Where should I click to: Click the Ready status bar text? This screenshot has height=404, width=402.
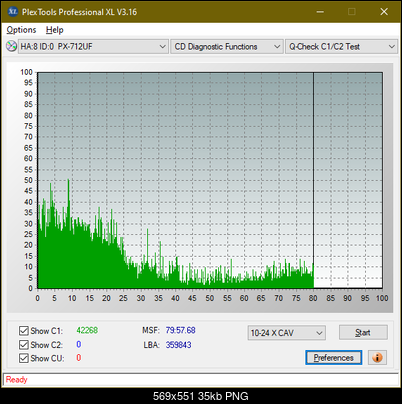(x=16, y=379)
